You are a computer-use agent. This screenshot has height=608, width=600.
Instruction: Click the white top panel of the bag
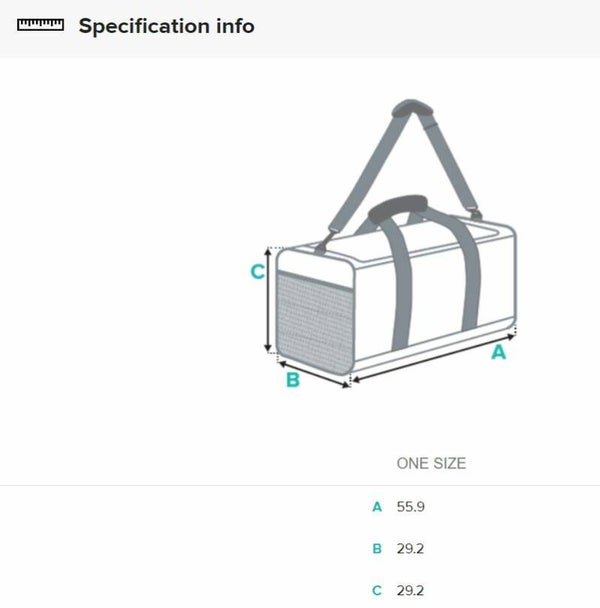[x=440, y=235]
